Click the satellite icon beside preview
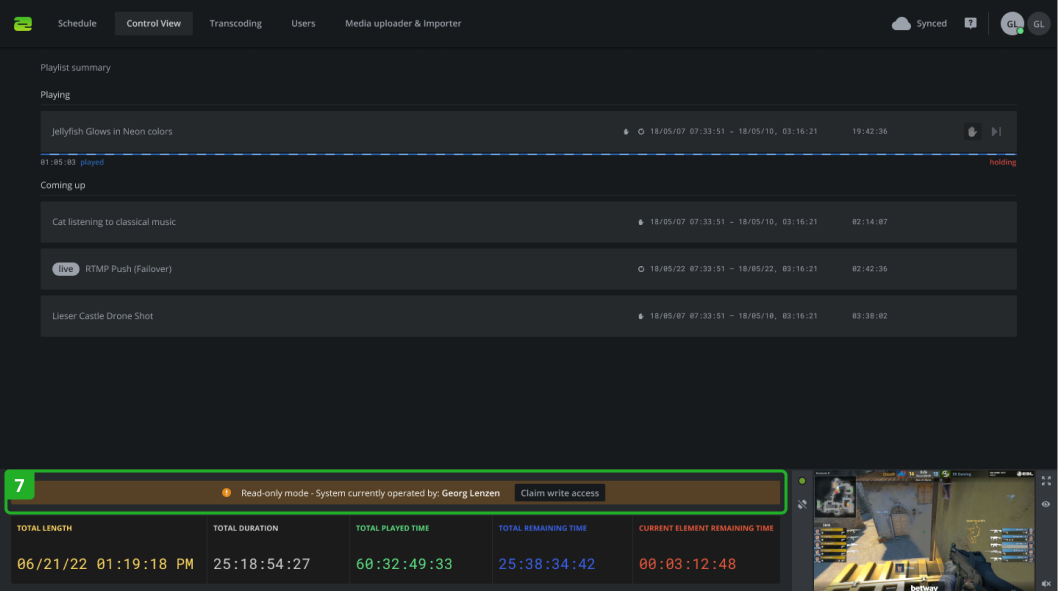Image resolution: width=1058 pixels, height=591 pixels. pos(802,504)
